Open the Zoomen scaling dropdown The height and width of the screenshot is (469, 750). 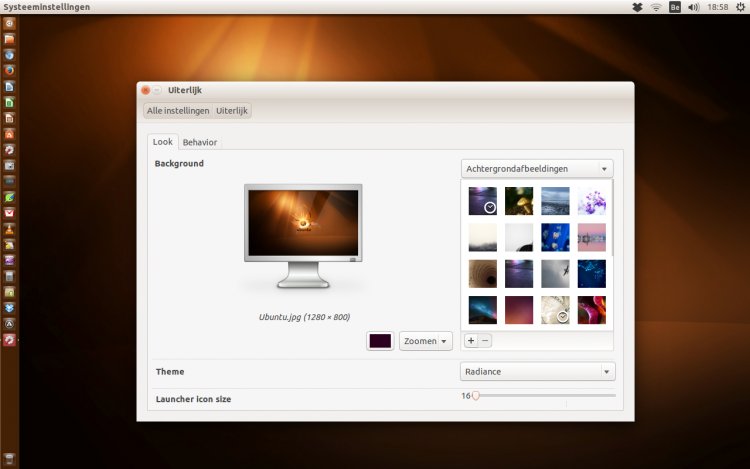pyautogui.click(x=426, y=341)
